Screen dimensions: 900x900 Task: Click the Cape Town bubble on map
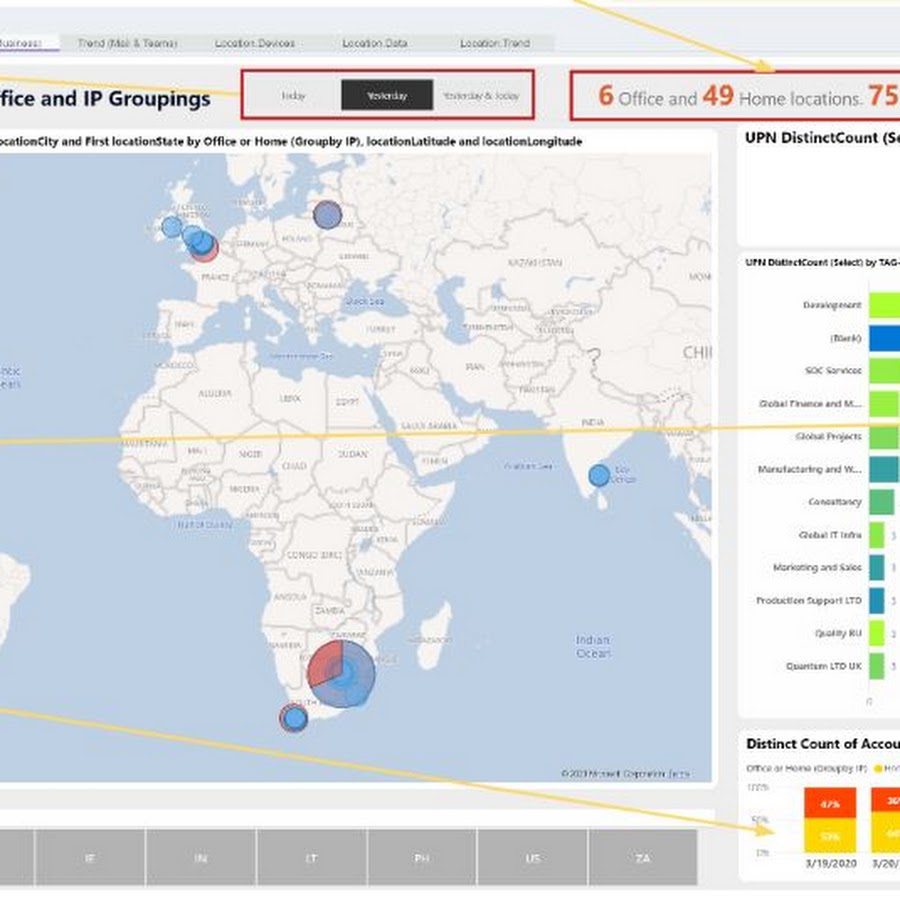(x=294, y=717)
